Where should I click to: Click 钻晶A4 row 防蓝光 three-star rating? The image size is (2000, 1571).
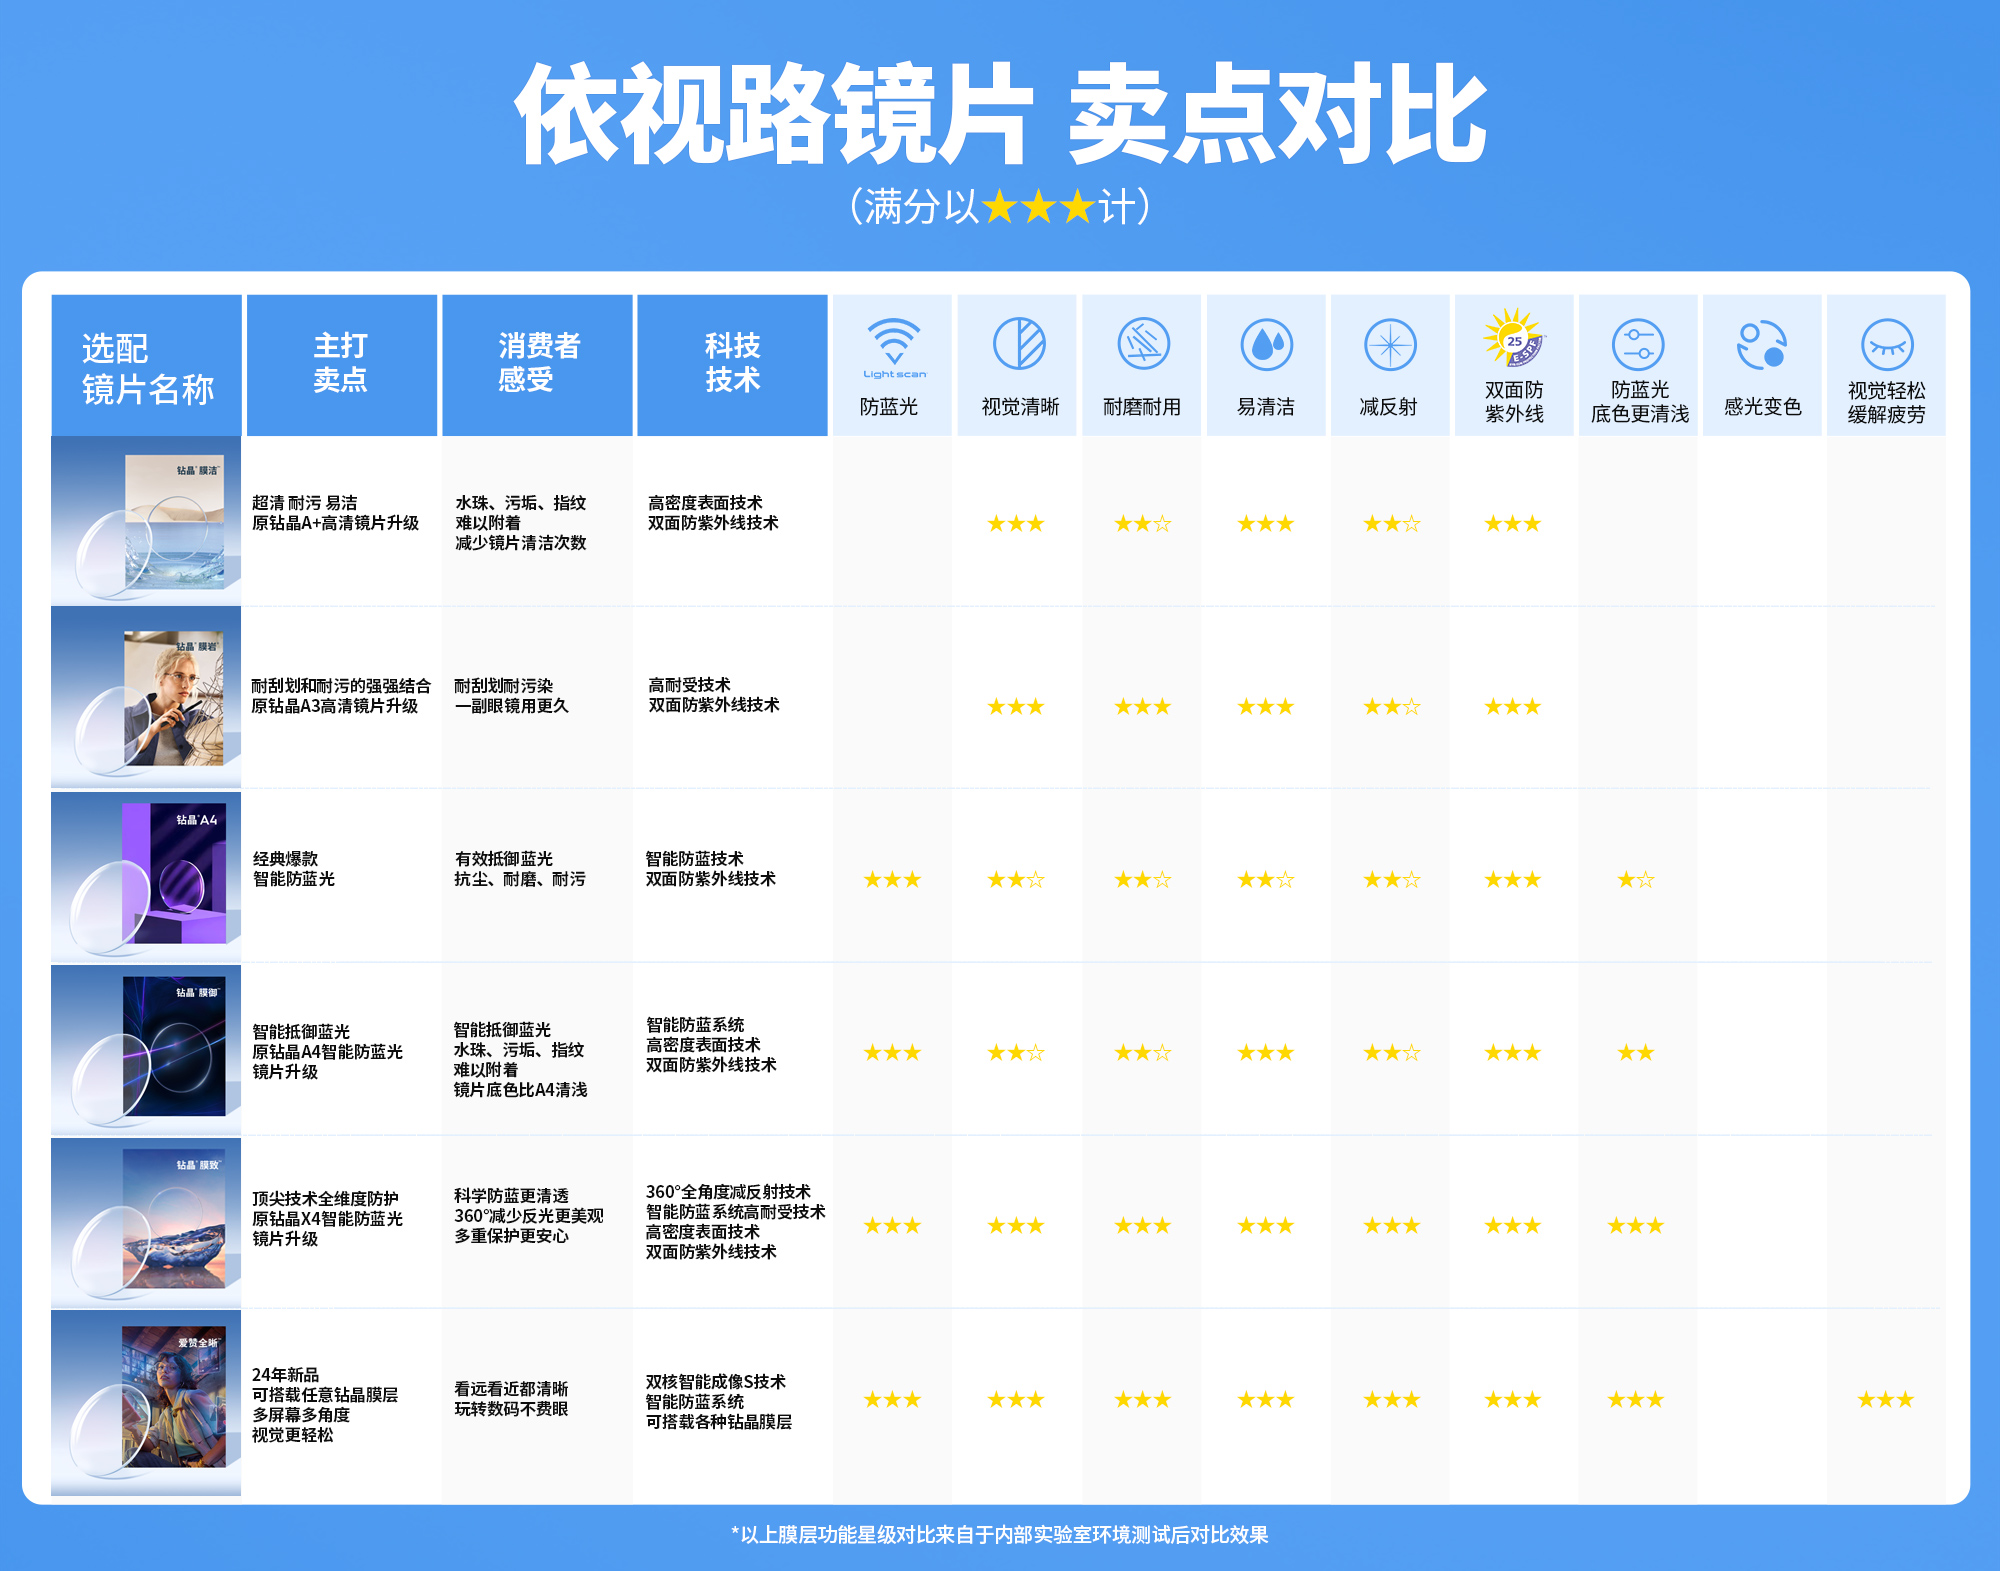tap(892, 879)
